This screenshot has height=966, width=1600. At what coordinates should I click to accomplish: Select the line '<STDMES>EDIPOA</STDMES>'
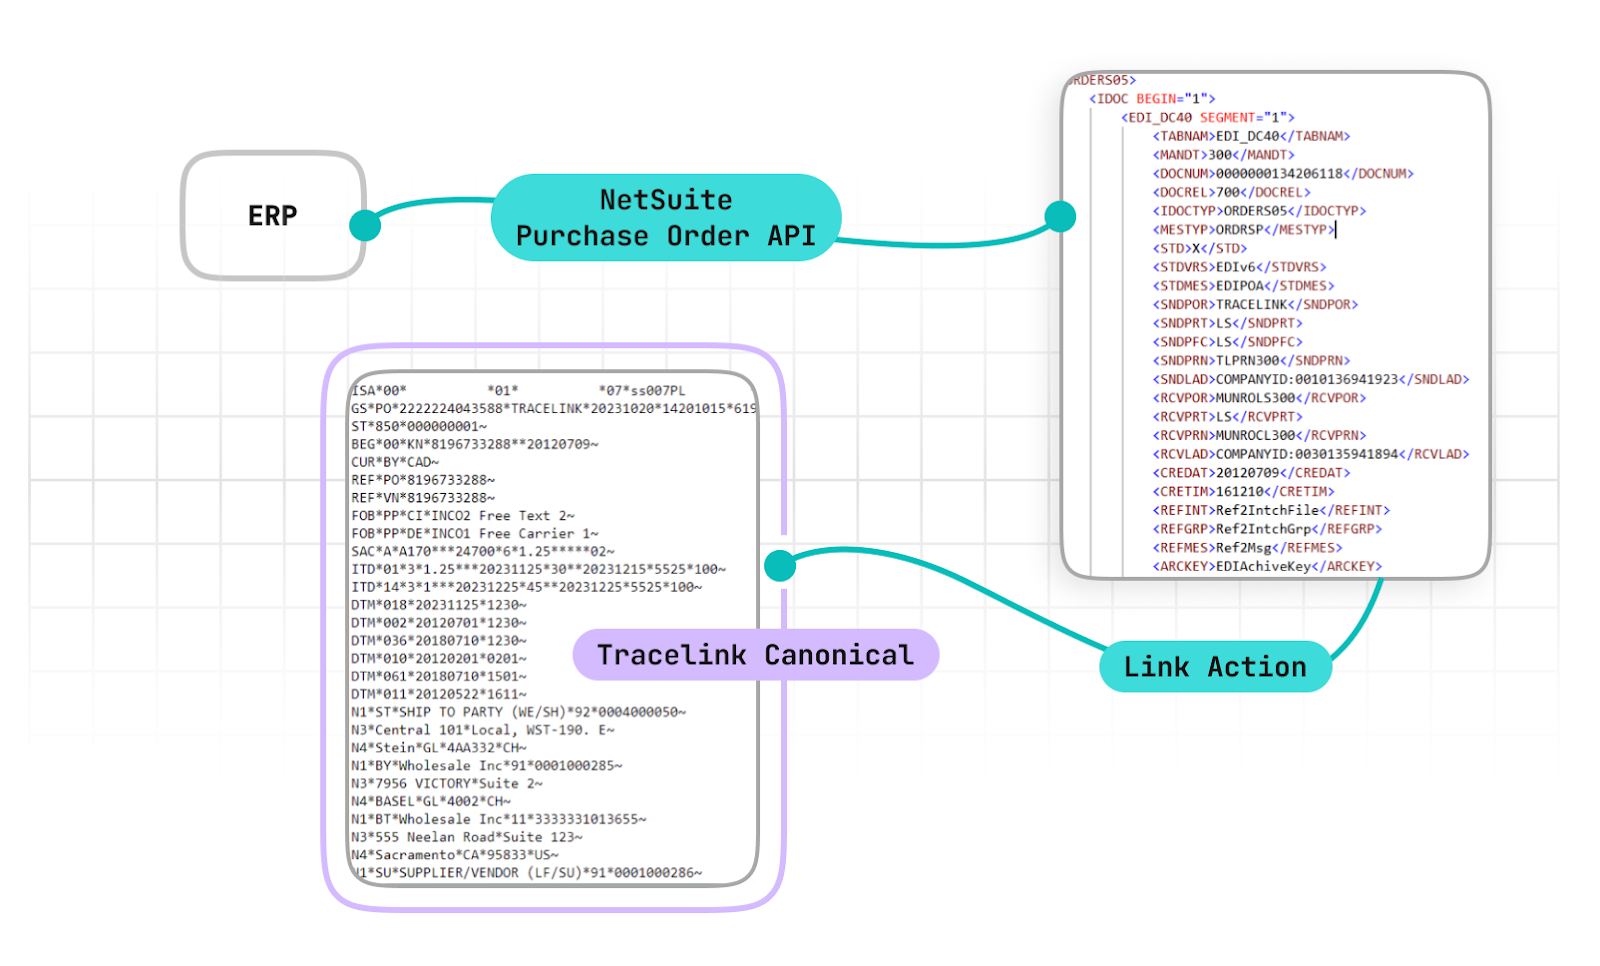point(1243,286)
